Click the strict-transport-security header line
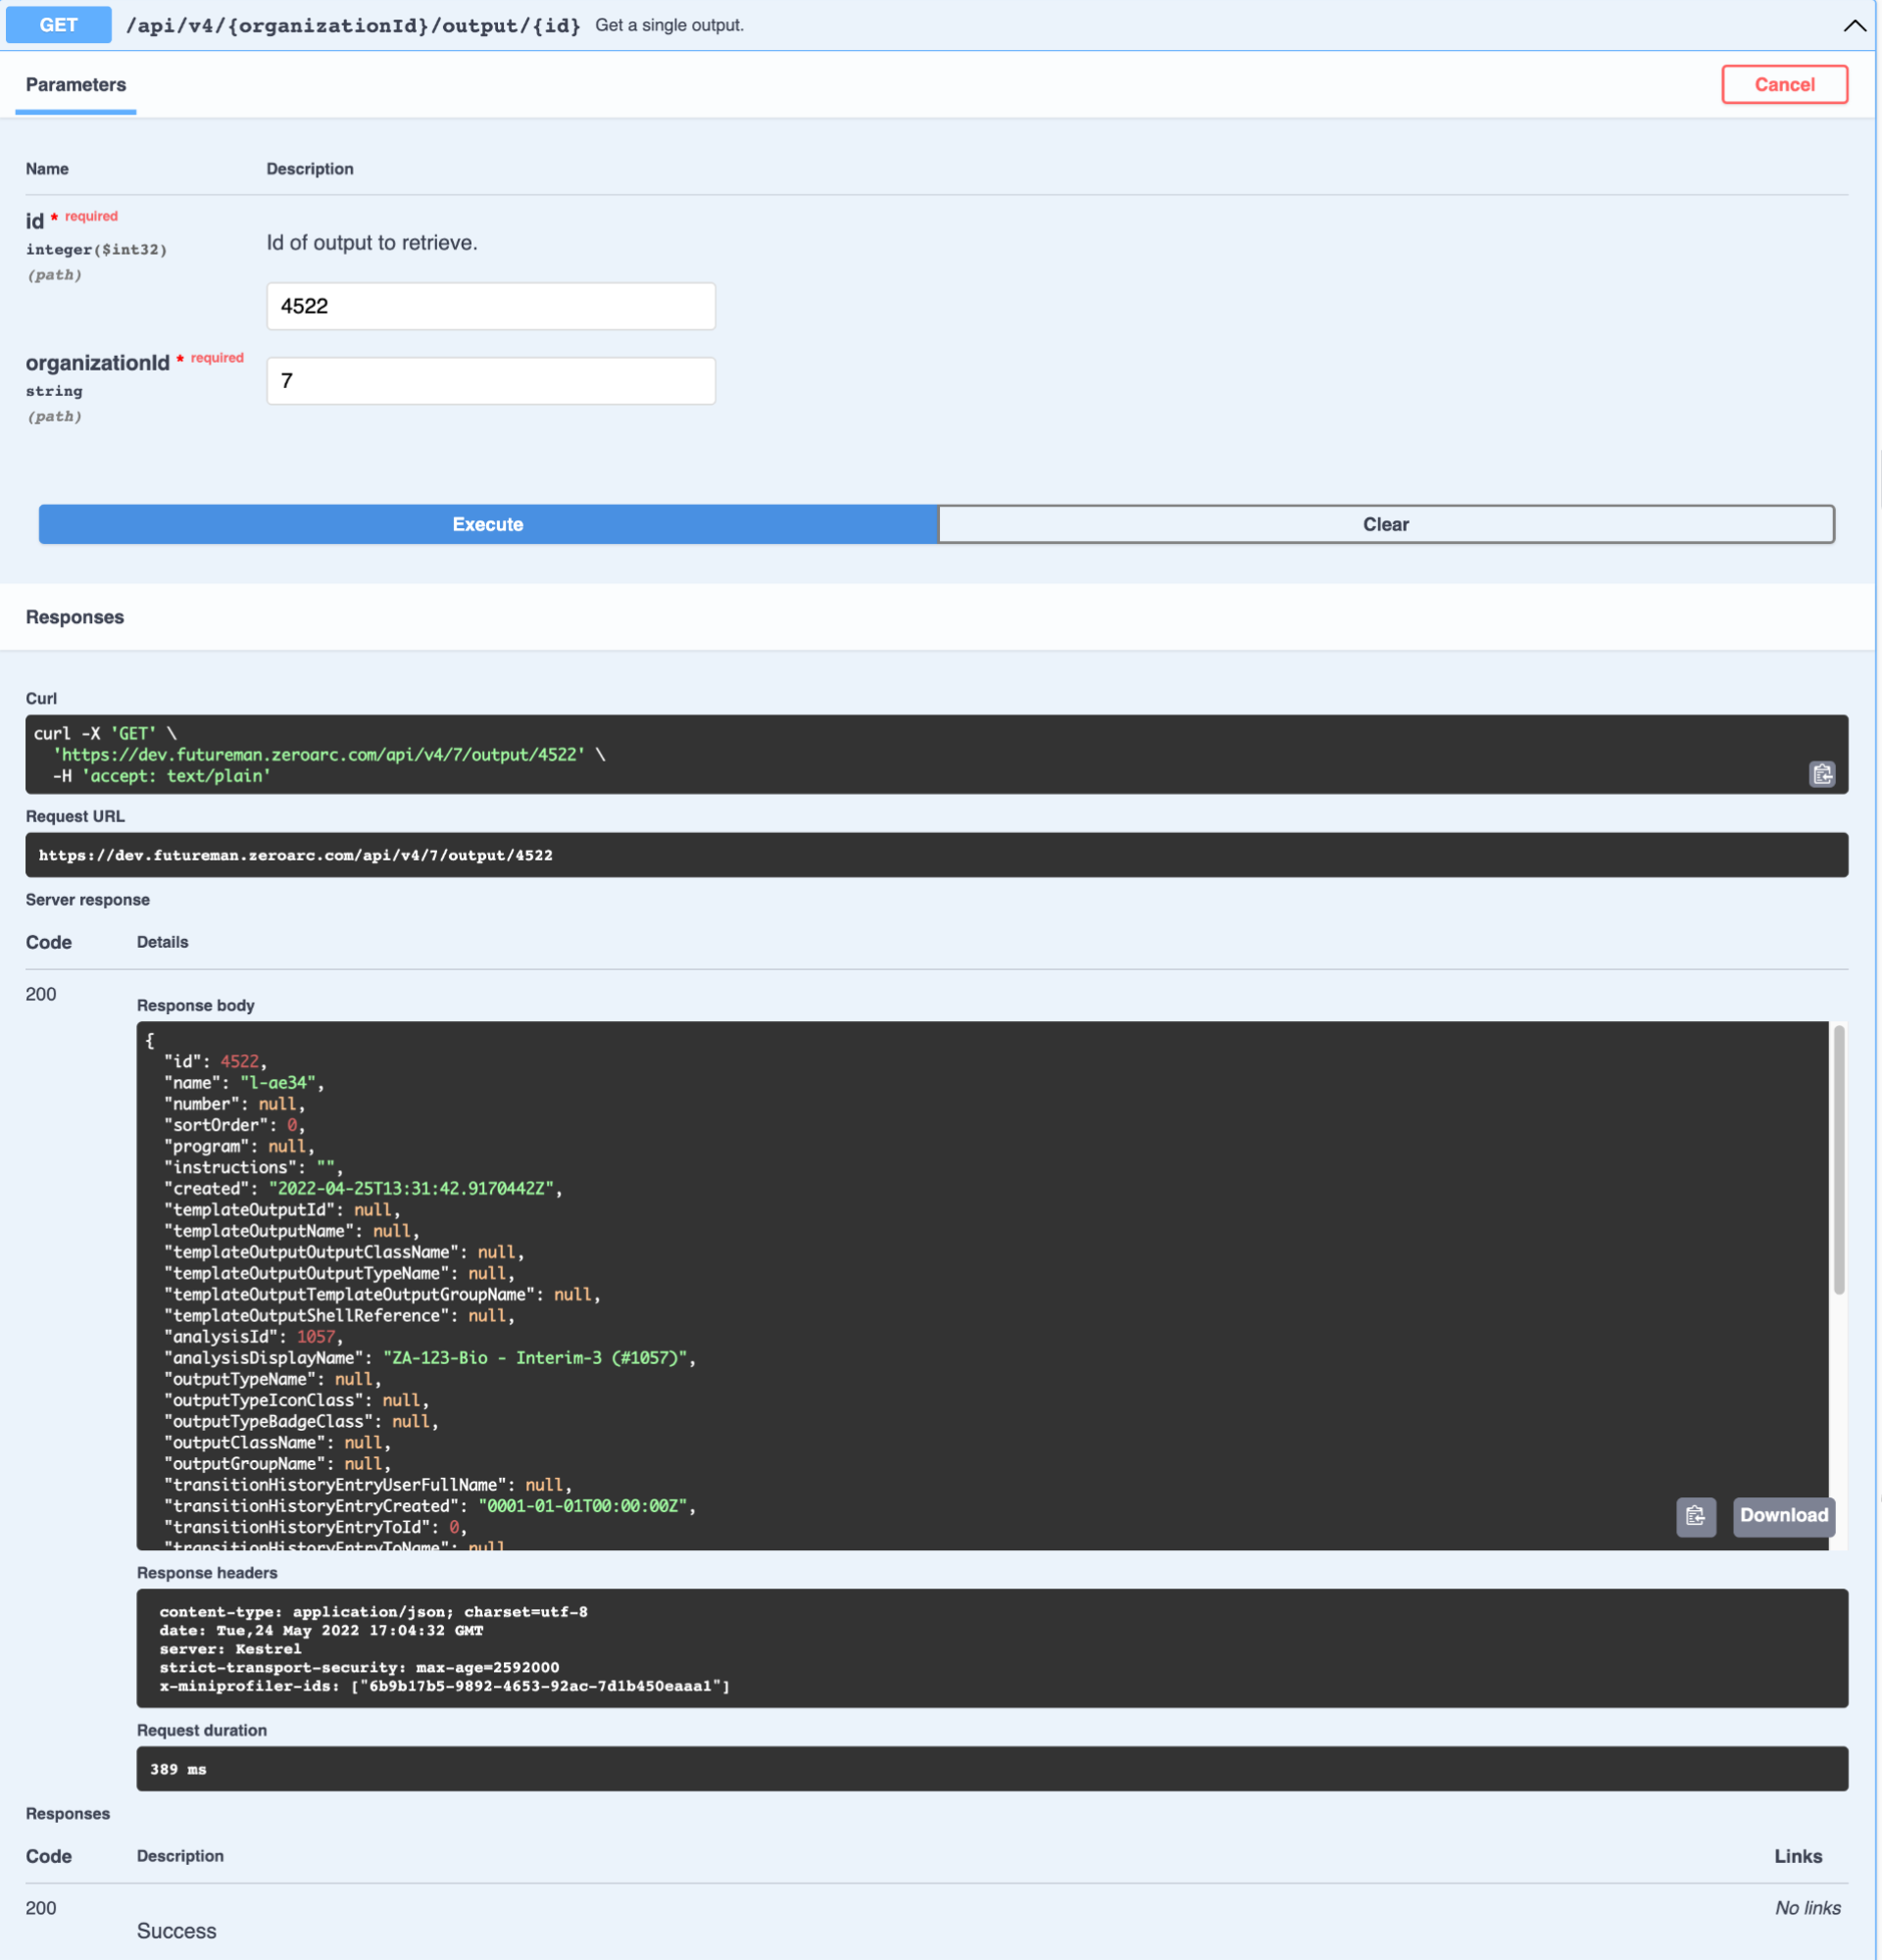1882x1960 pixels. (x=359, y=1668)
